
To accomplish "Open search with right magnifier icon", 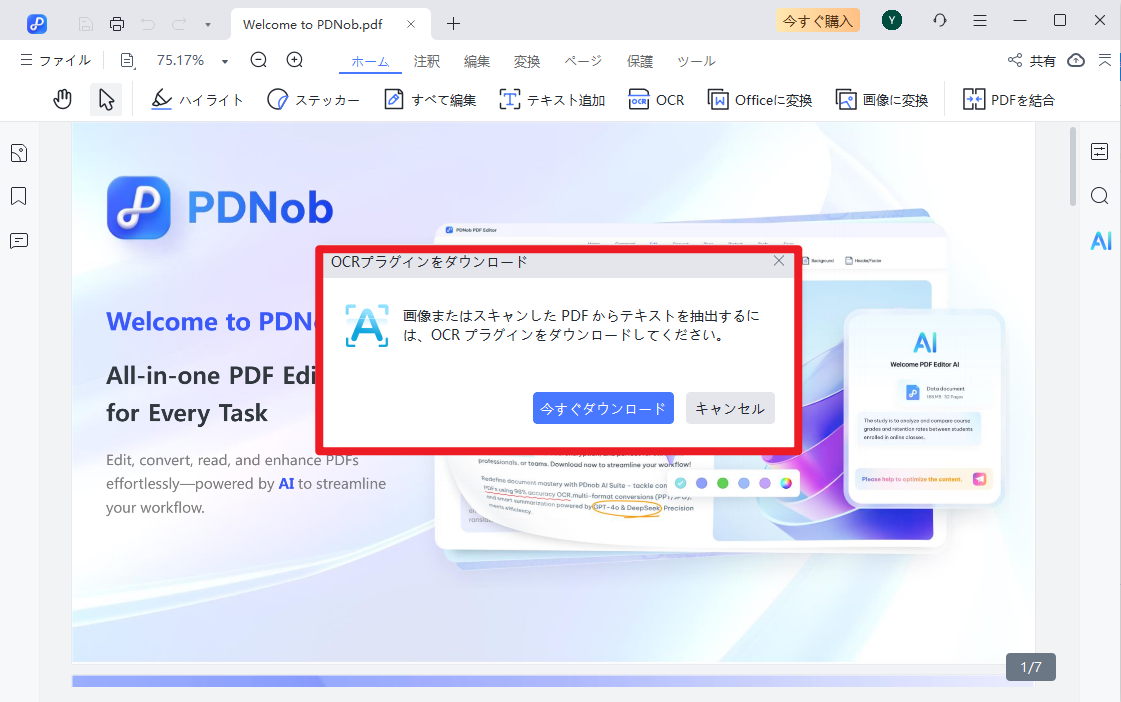I will point(1100,196).
